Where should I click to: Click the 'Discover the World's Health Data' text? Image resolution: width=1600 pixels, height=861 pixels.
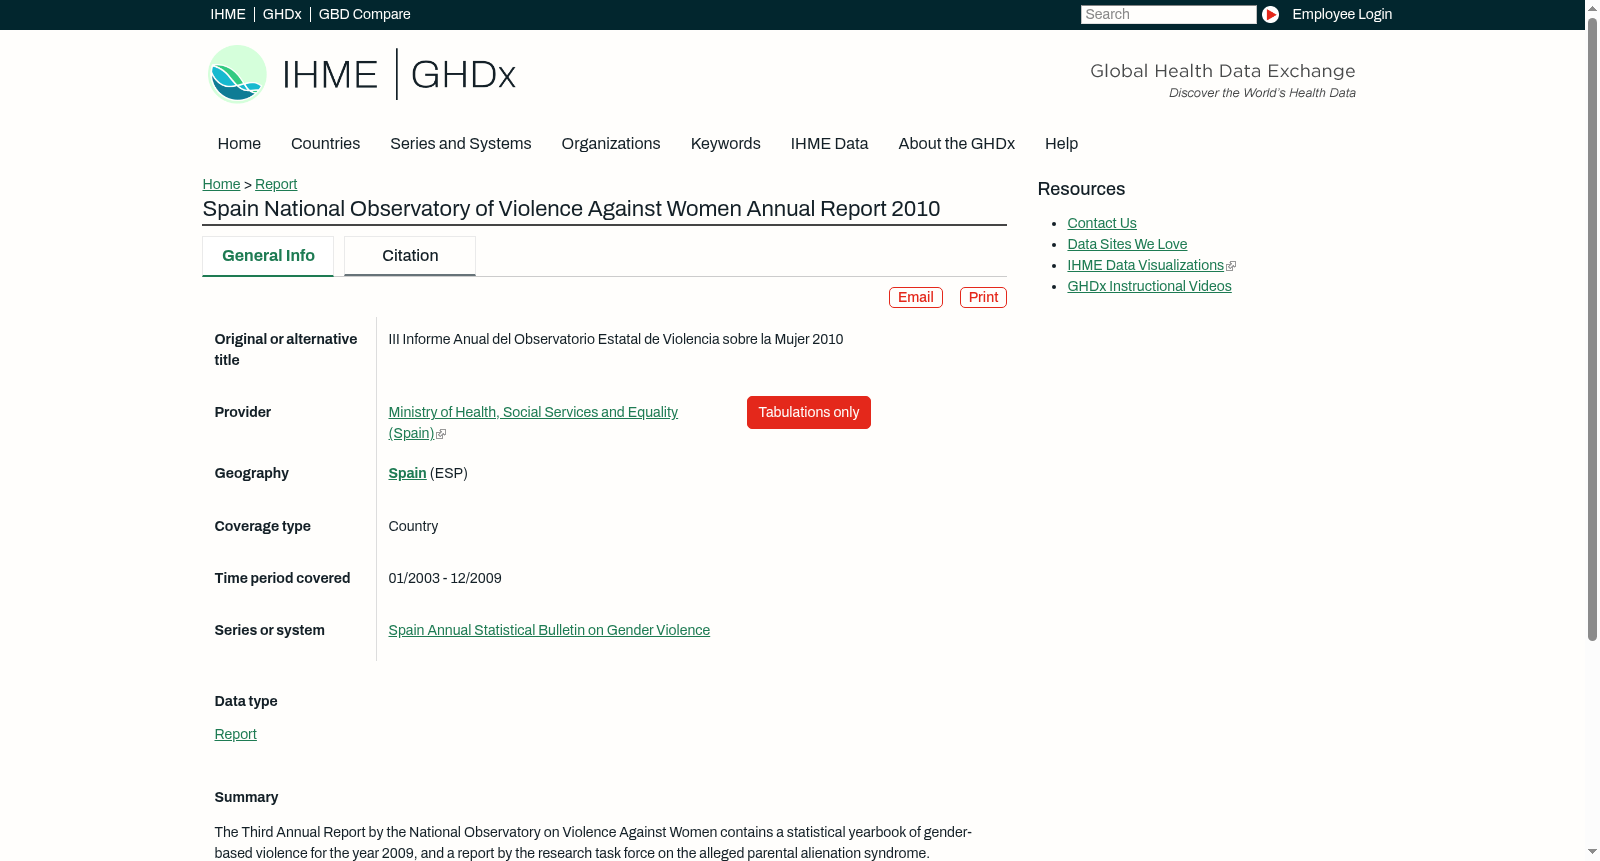(x=1262, y=93)
